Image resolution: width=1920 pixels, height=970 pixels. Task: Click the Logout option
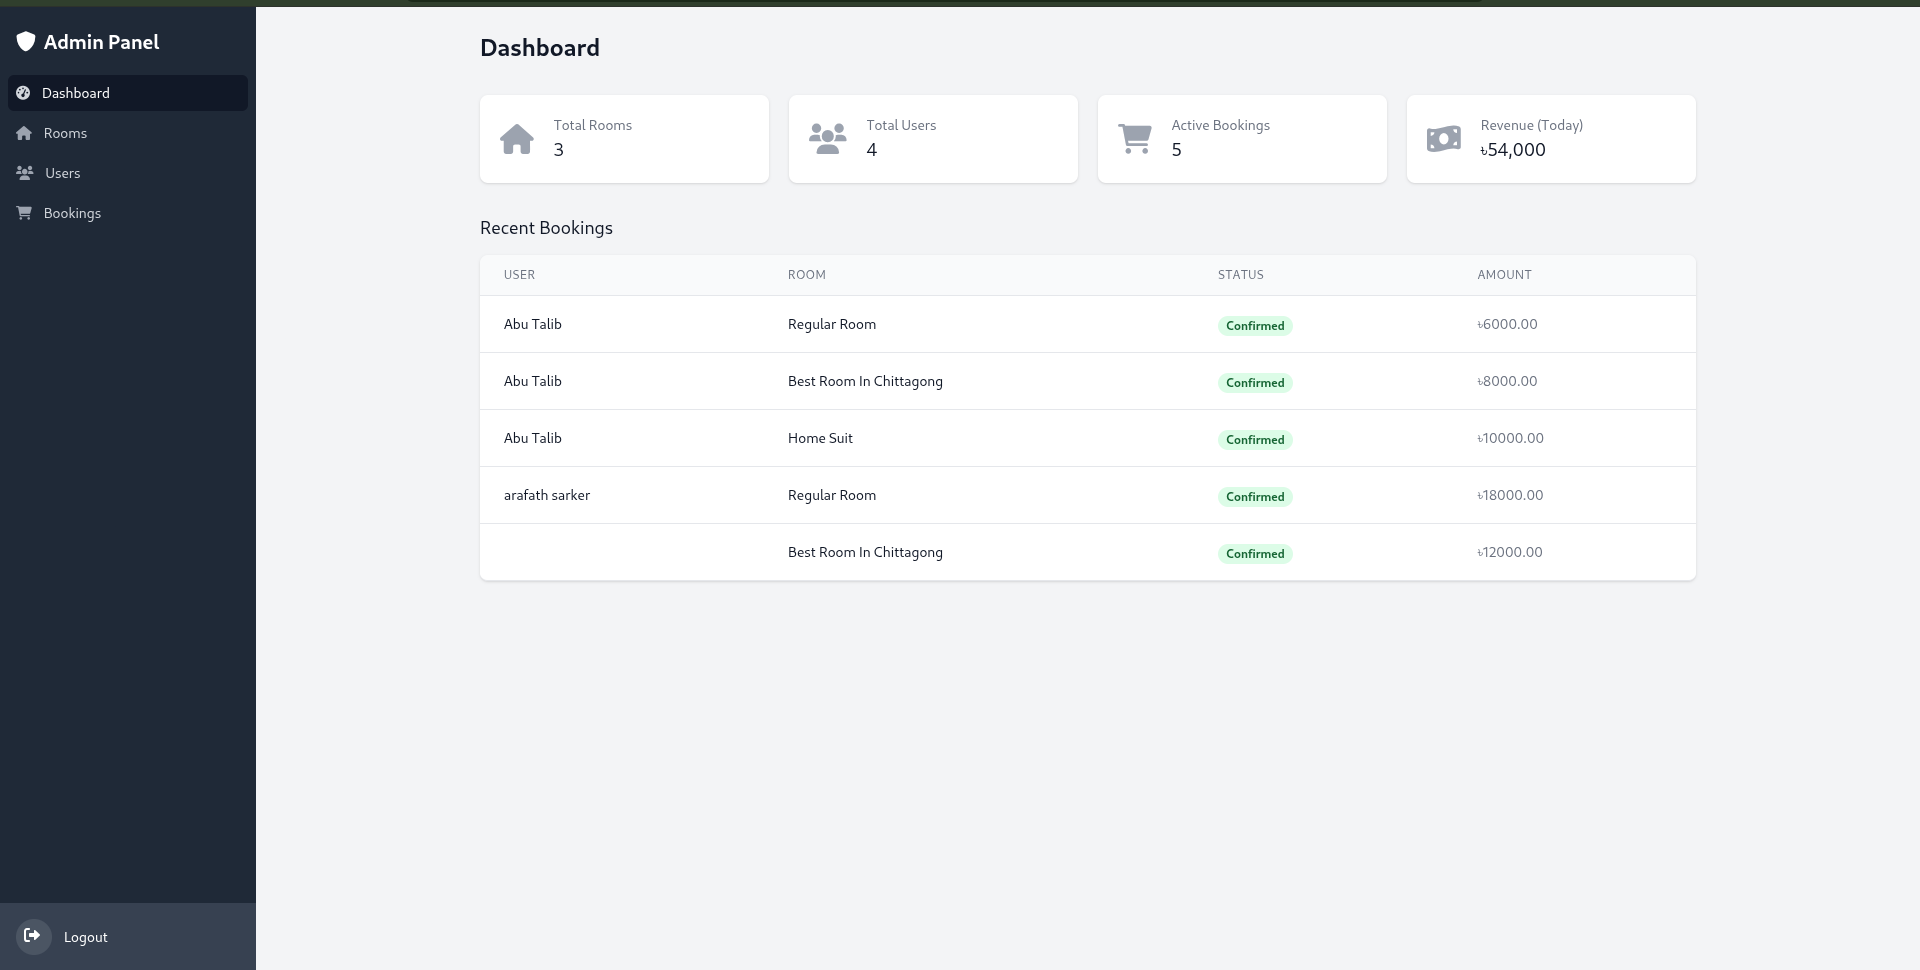click(85, 936)
